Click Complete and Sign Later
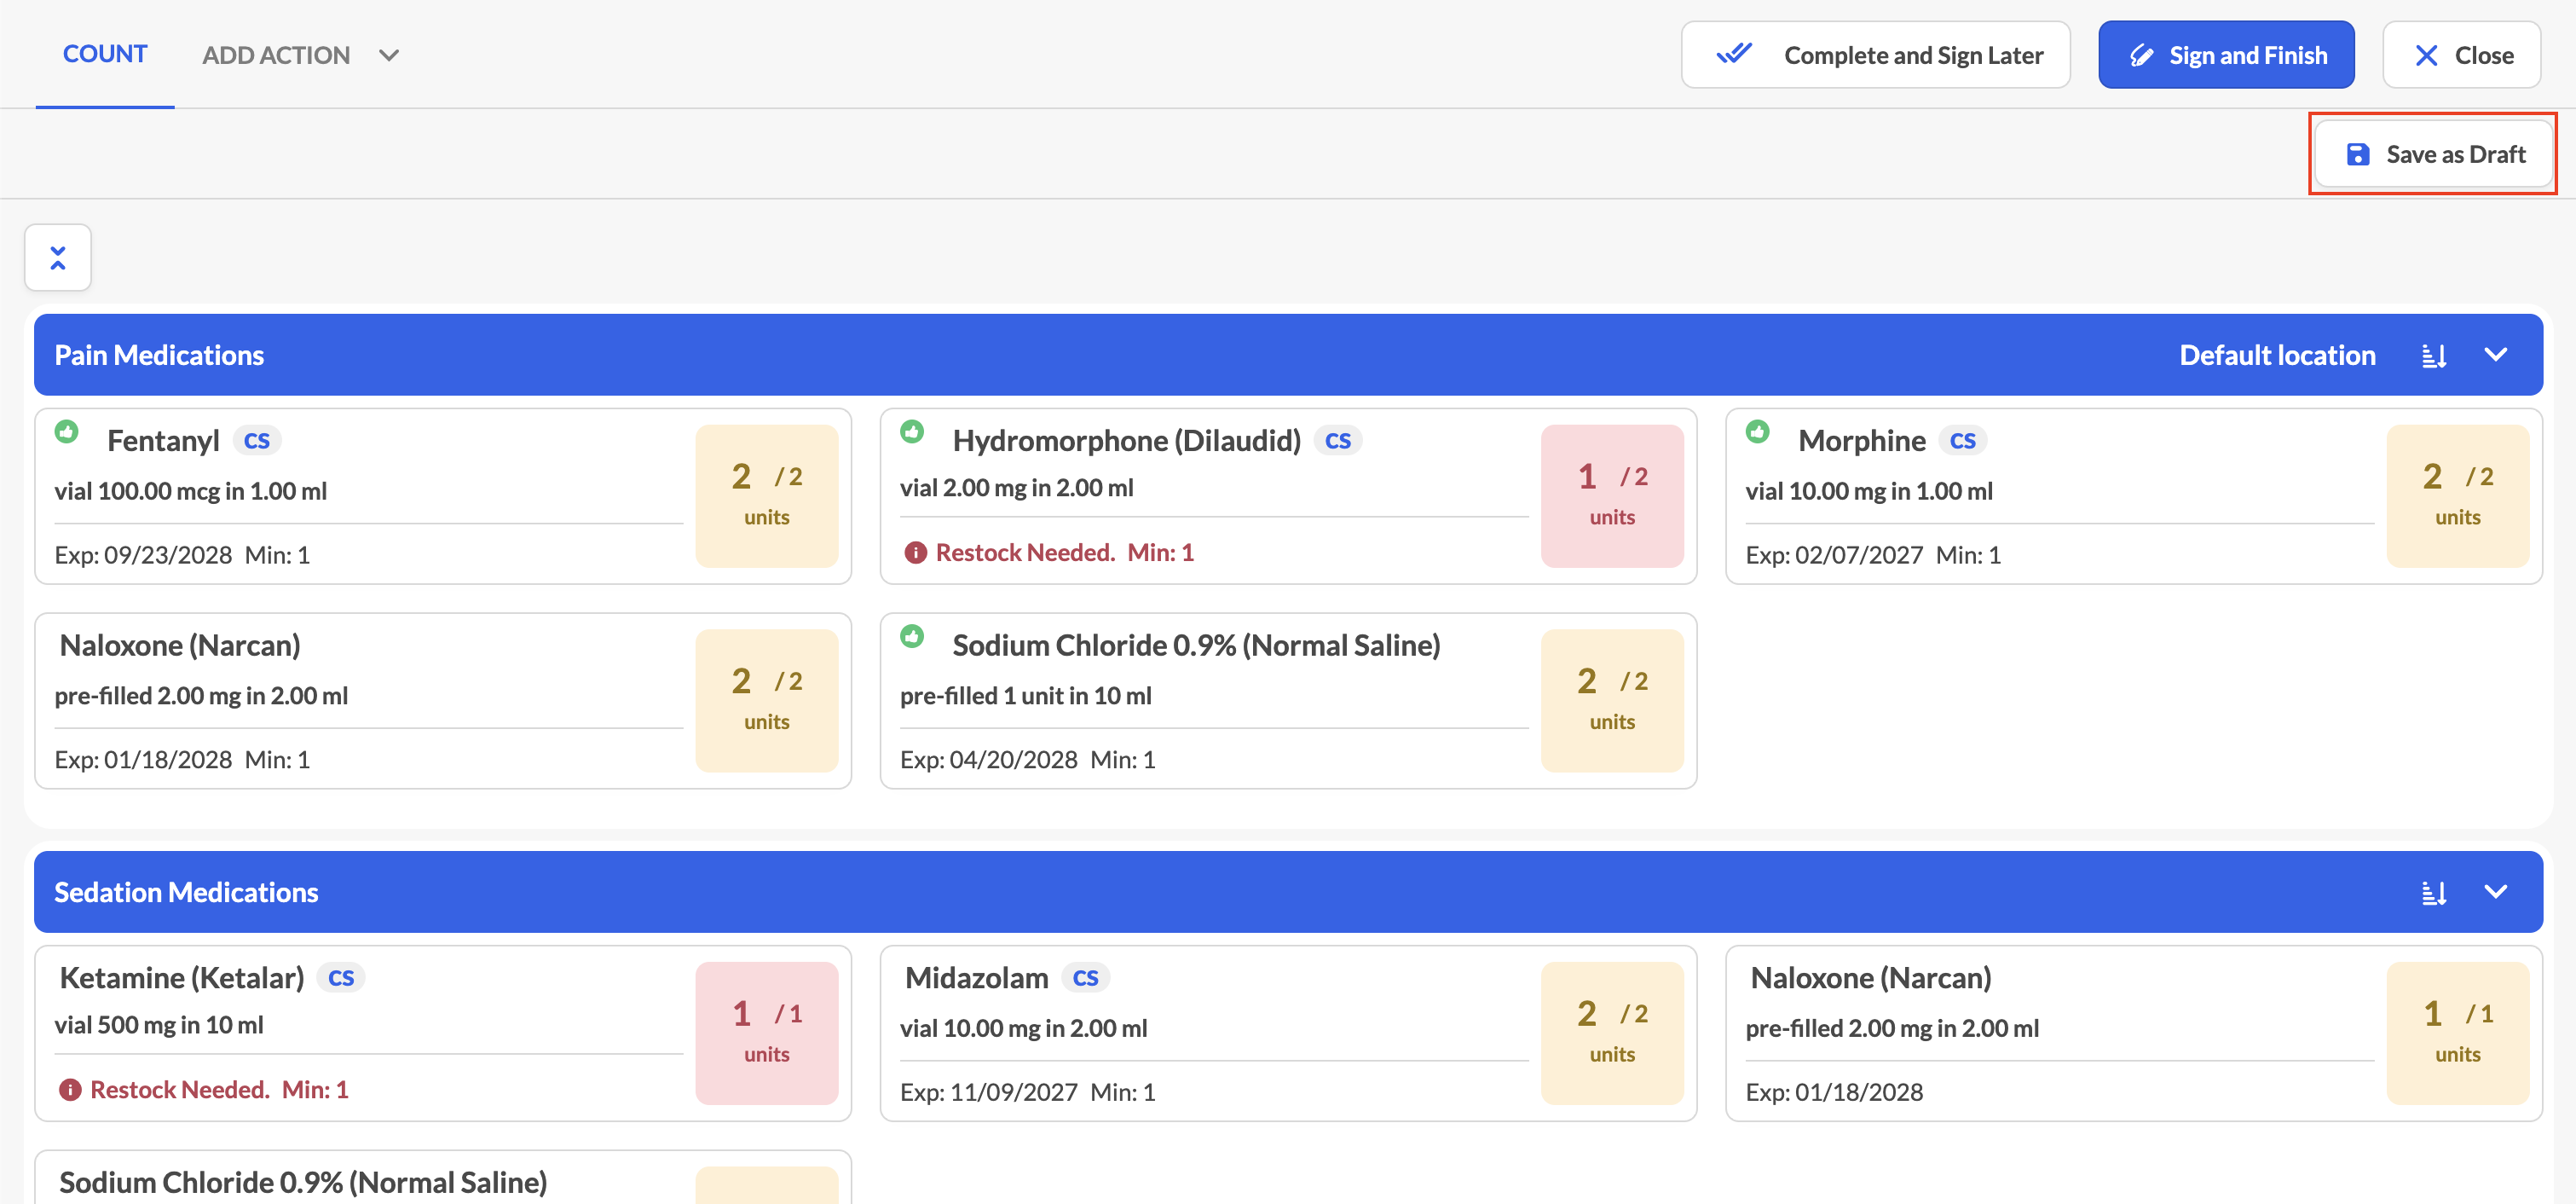Screen dimensions: 2576x1204 1875,55
